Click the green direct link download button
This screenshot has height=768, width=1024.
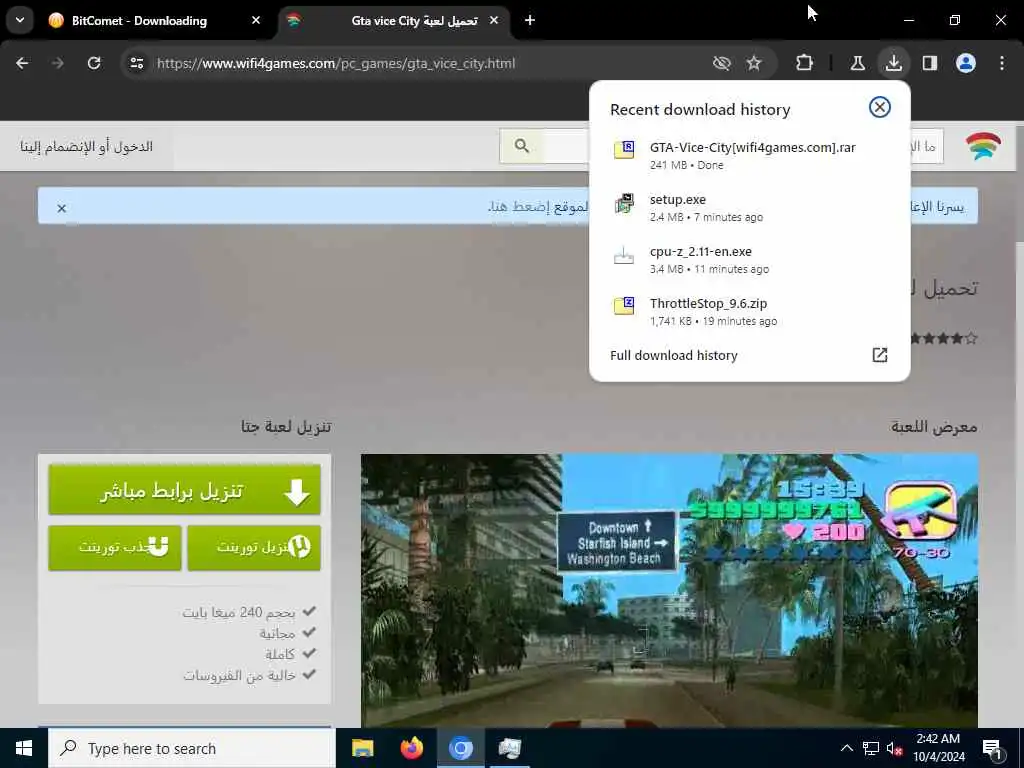point(184,490)
